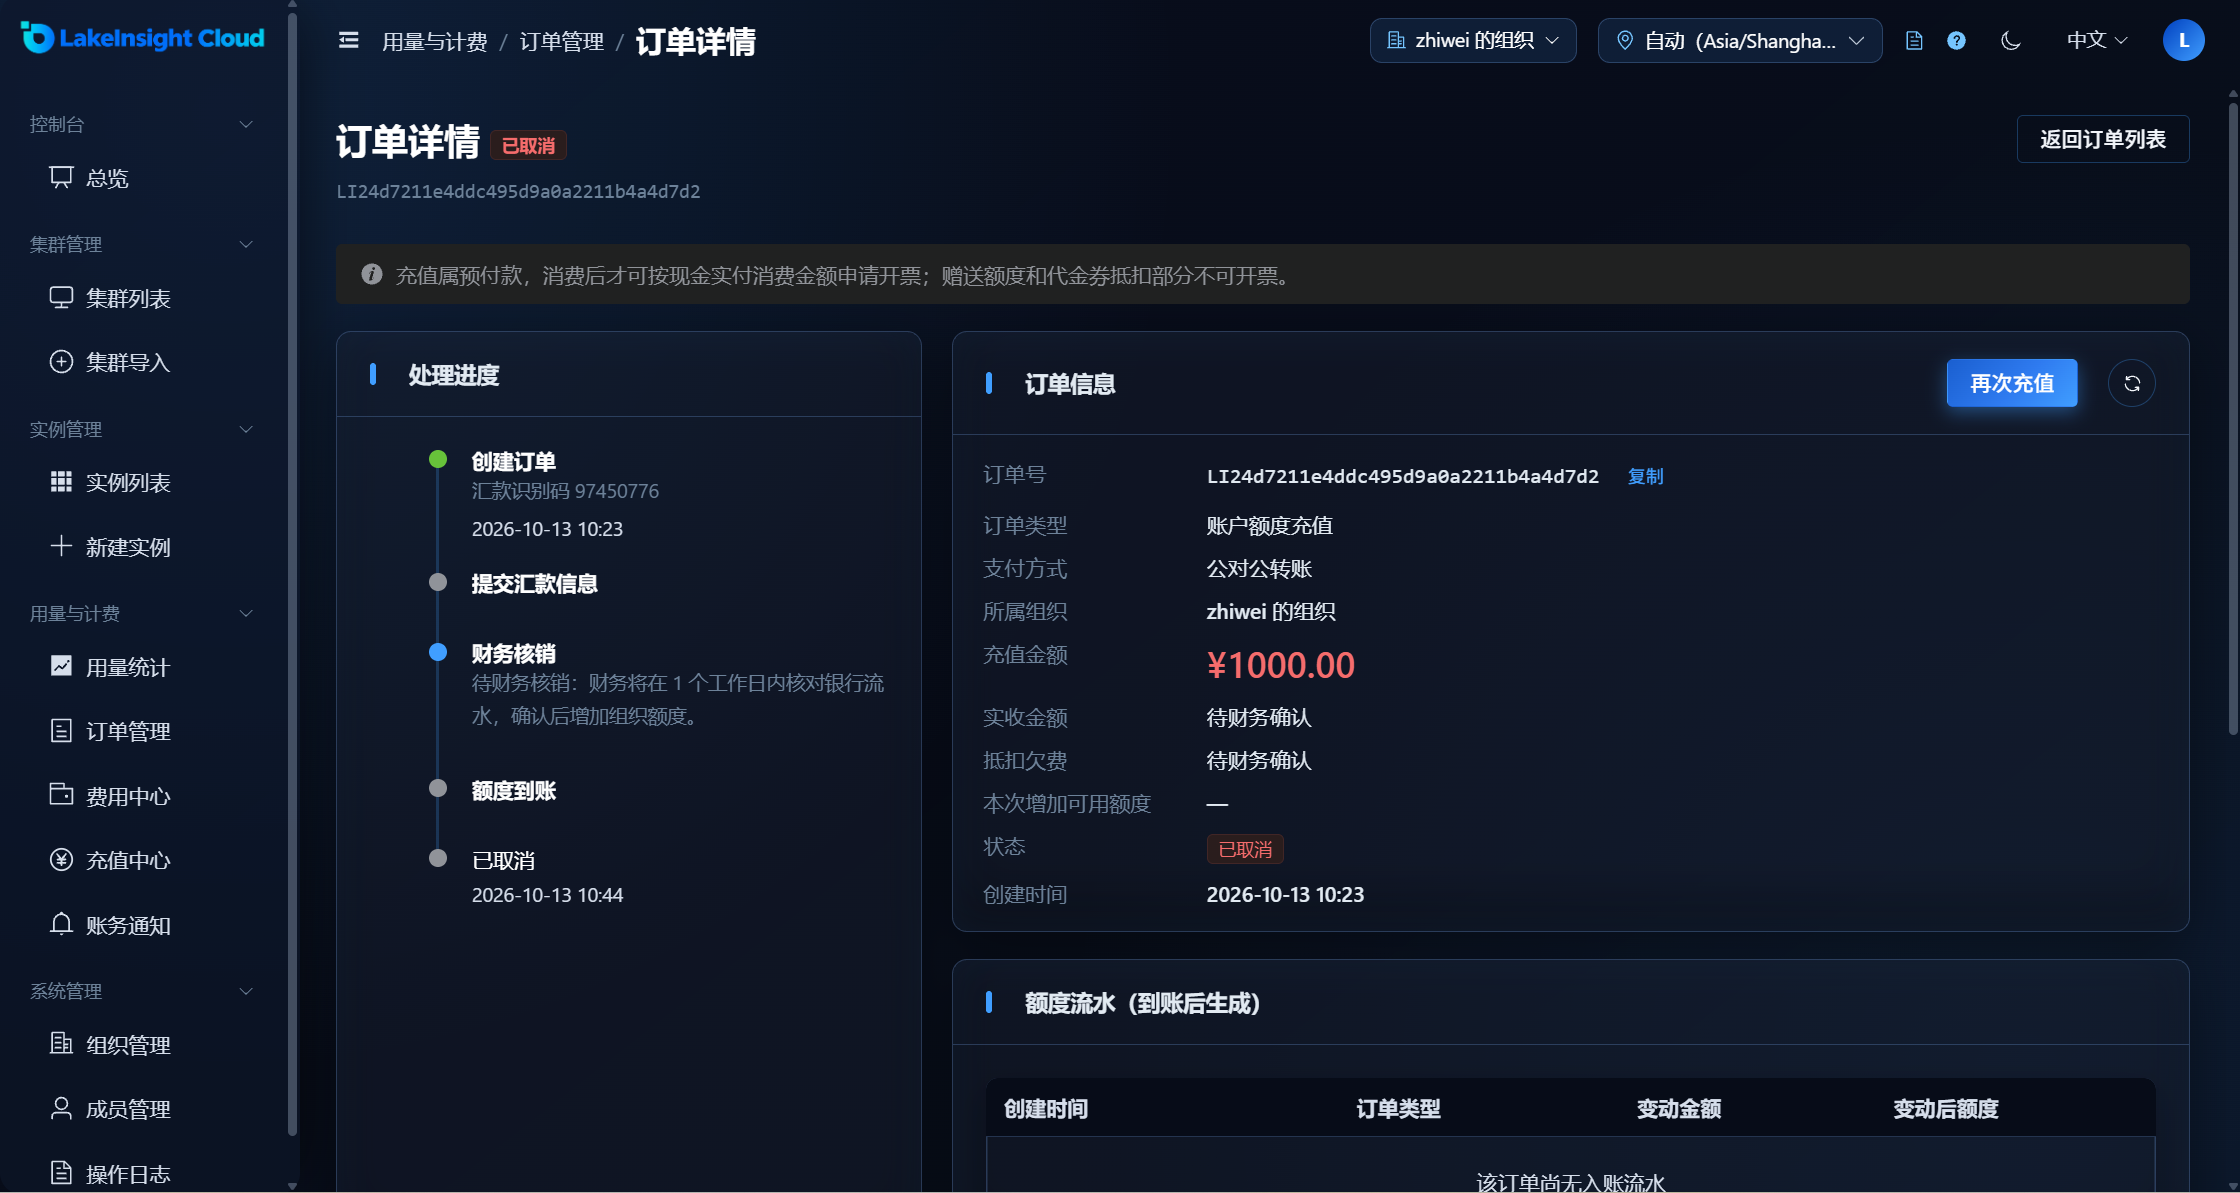Open the 中文 language dropdown
Viewport: 2240px width, 1193px height.
[2097, 40]
